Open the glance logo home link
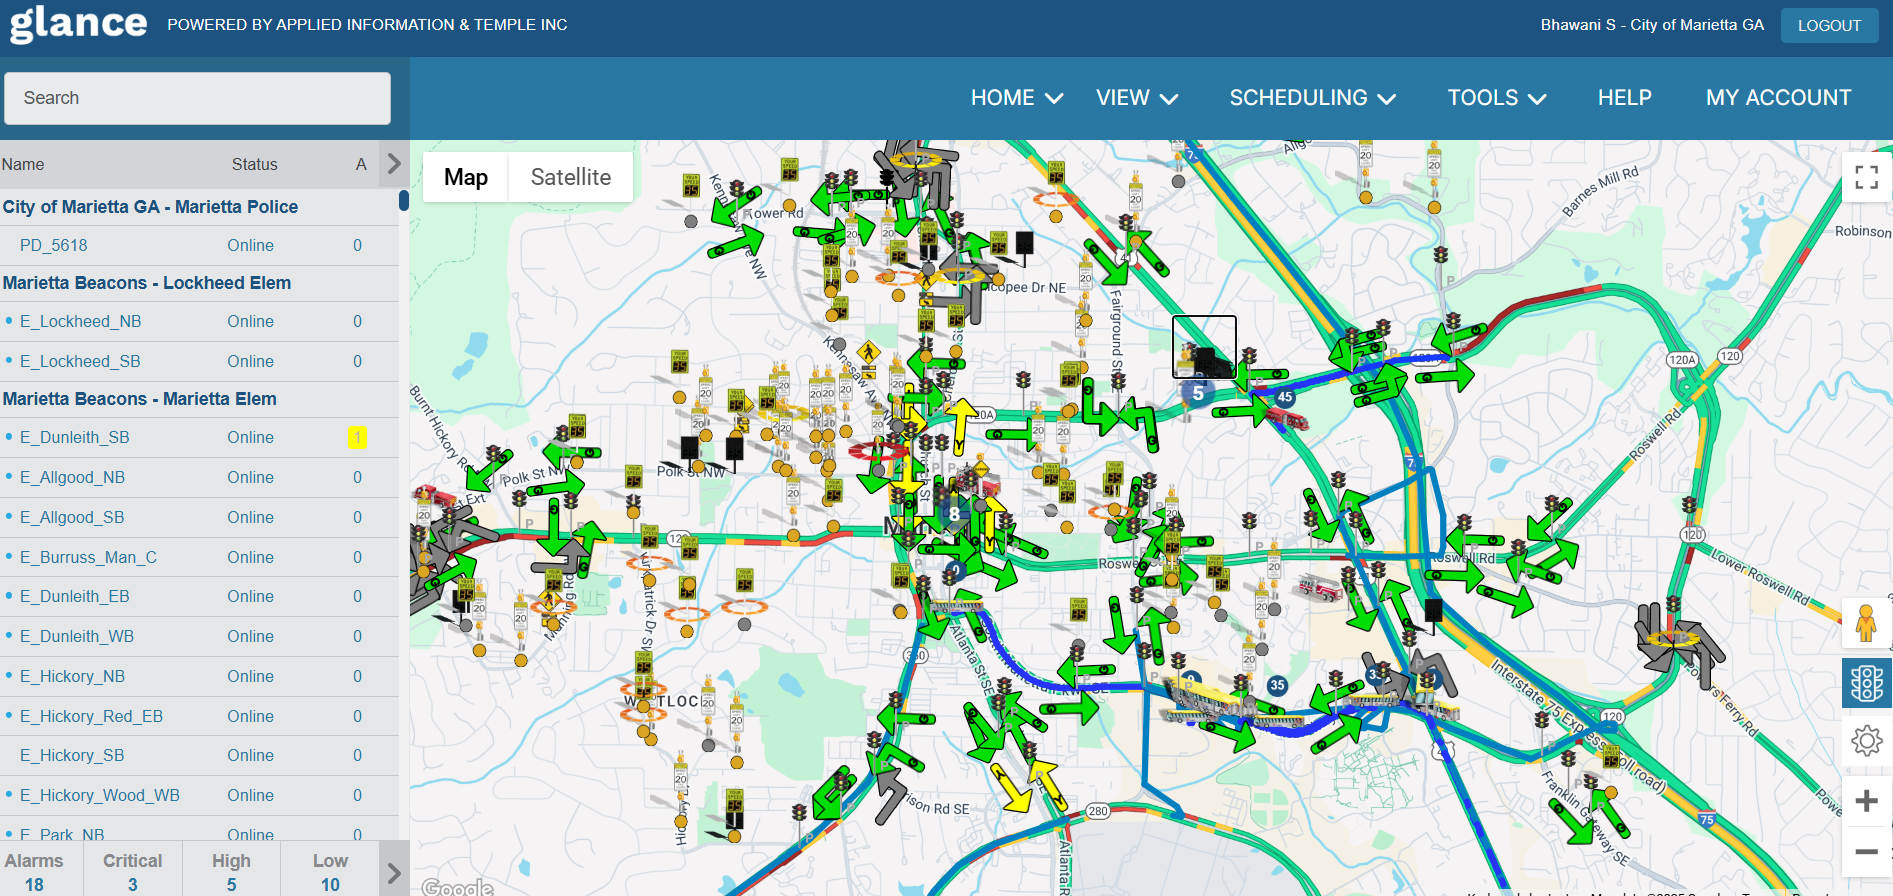The image size is (1893, 896). point(78,24)
